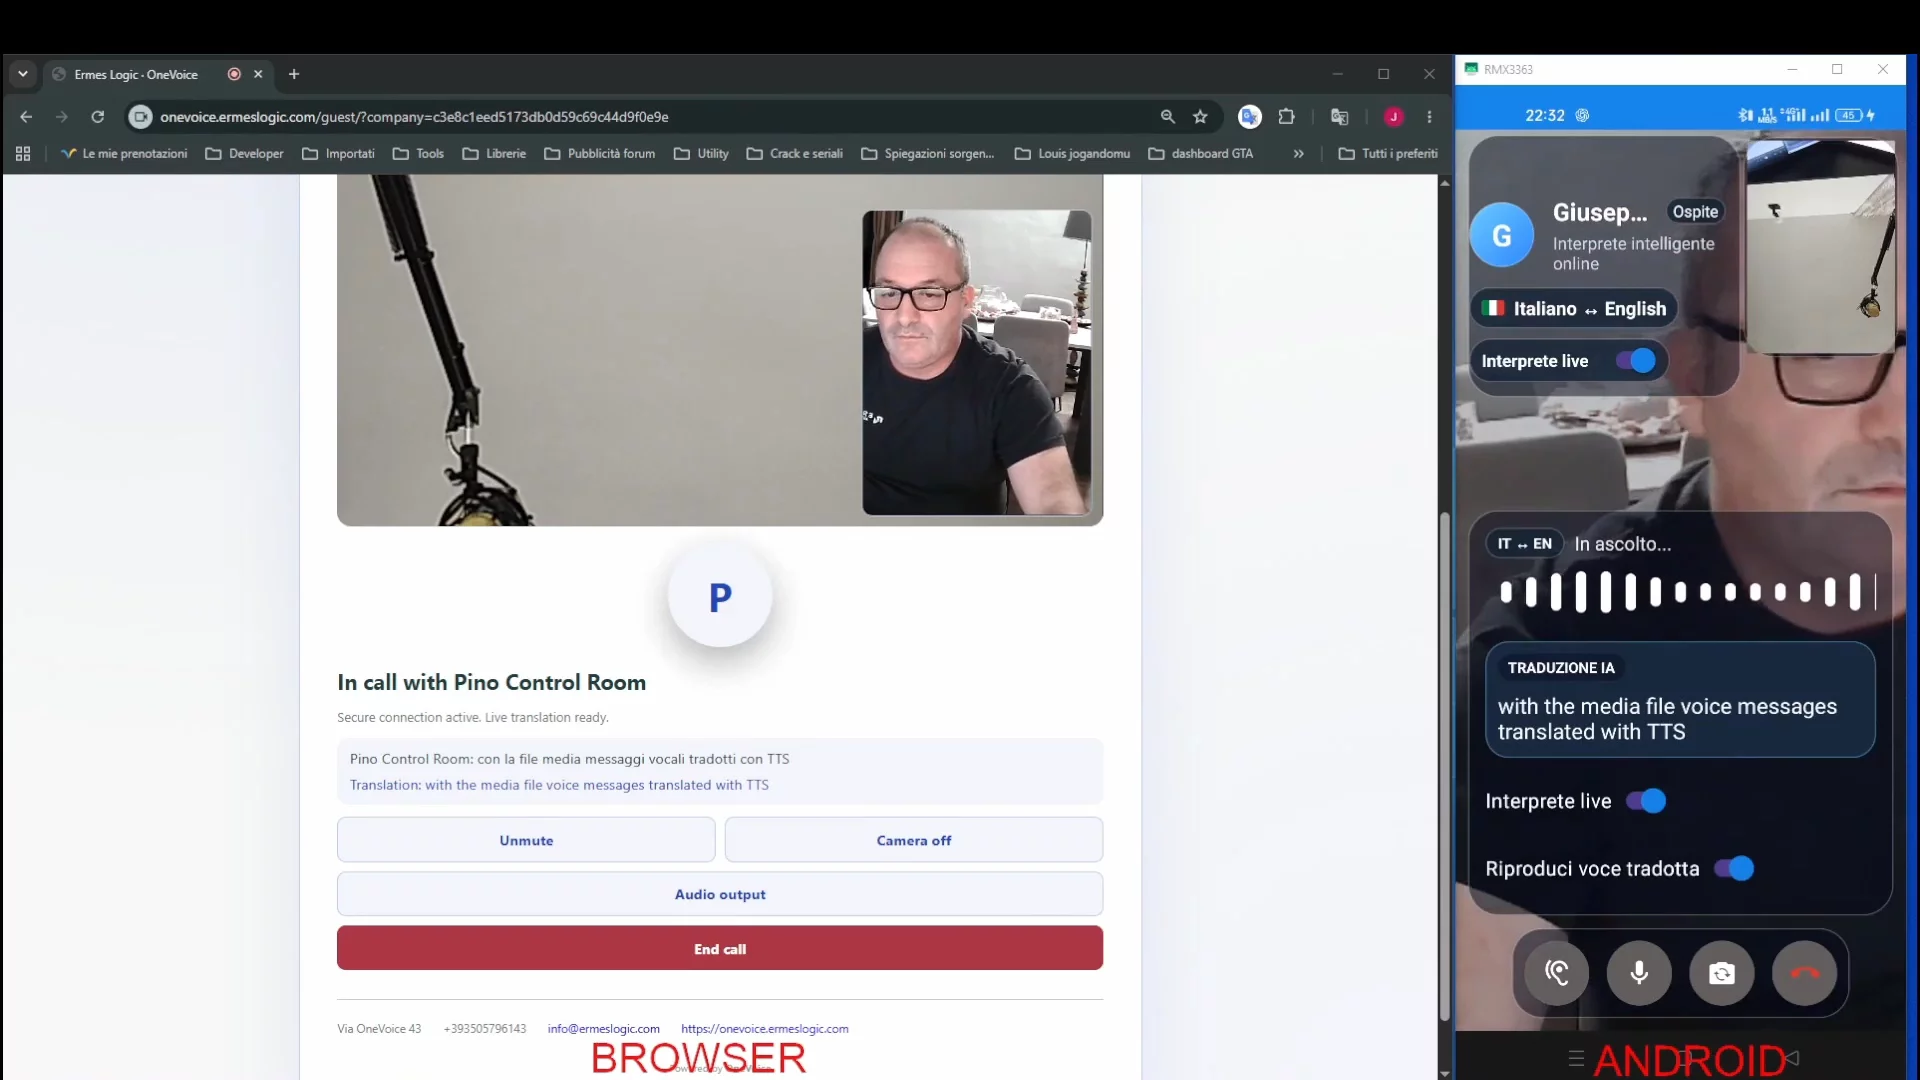Click the zoom magnifier icon in address bar
This screenshot has height=1080, width=1920.
pos(1167,117)
